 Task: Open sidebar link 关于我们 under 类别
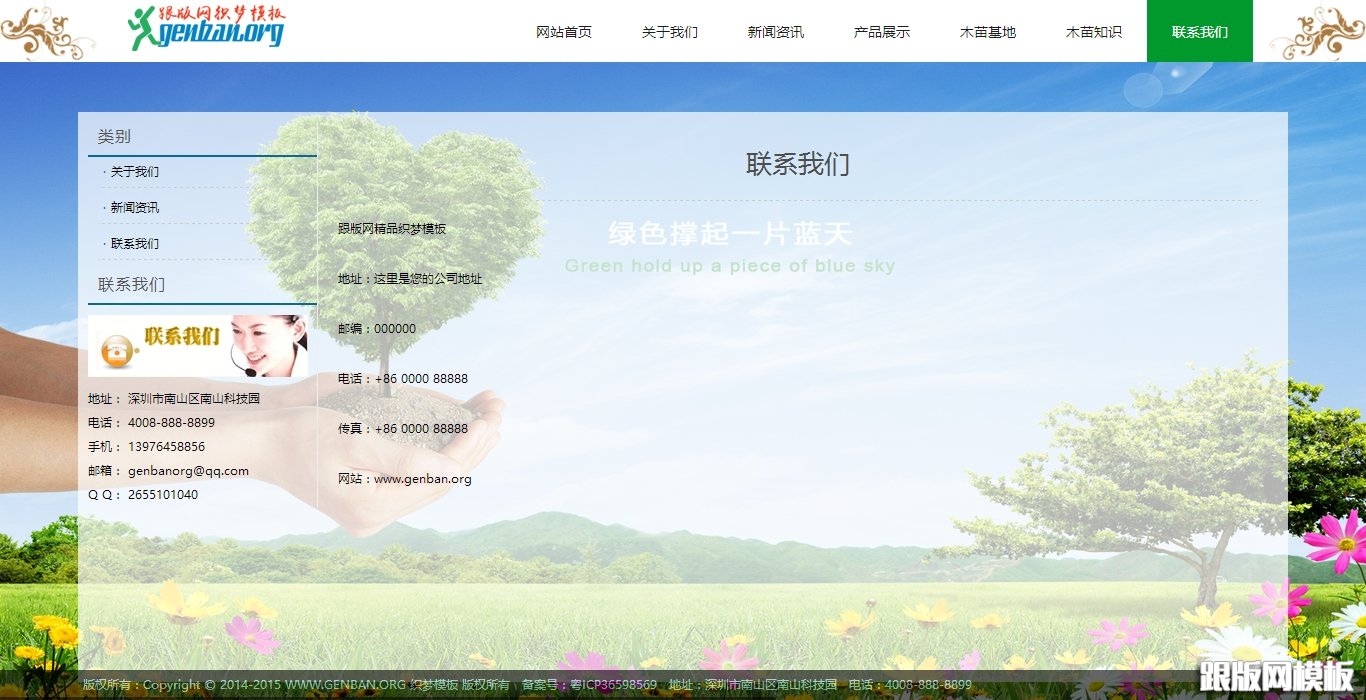134,172
